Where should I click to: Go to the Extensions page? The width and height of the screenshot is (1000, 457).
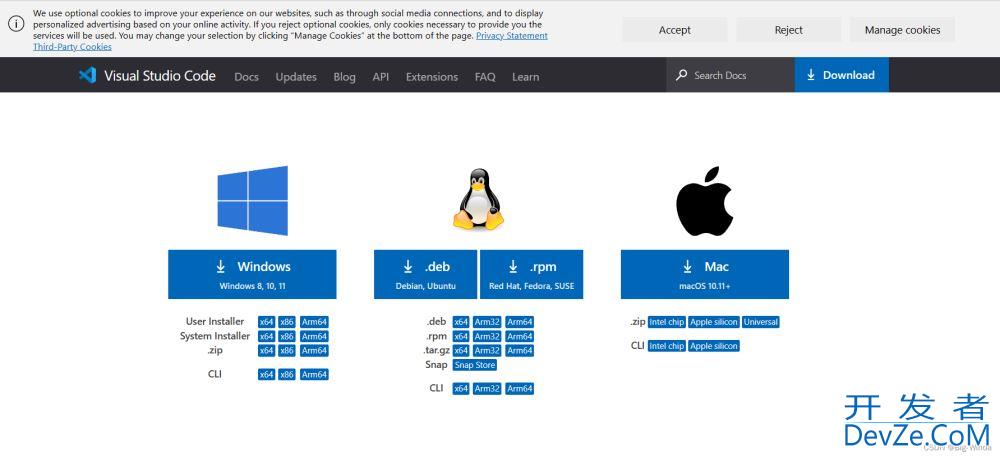[431, 77]
